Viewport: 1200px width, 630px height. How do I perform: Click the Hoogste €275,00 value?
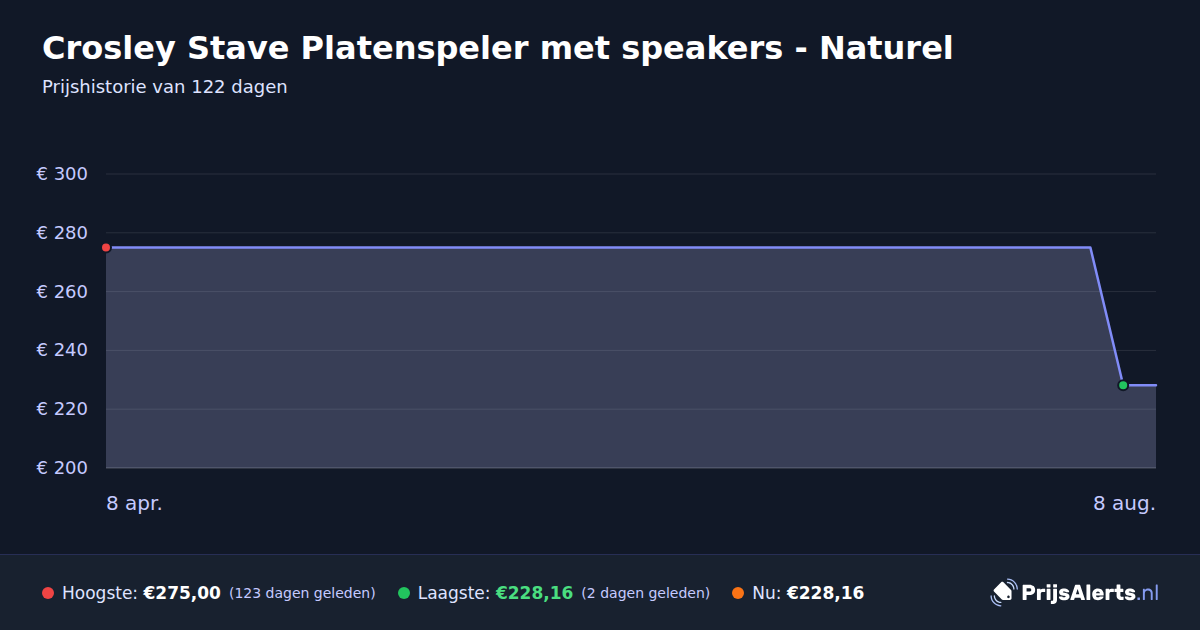click(x=182, y=593)
